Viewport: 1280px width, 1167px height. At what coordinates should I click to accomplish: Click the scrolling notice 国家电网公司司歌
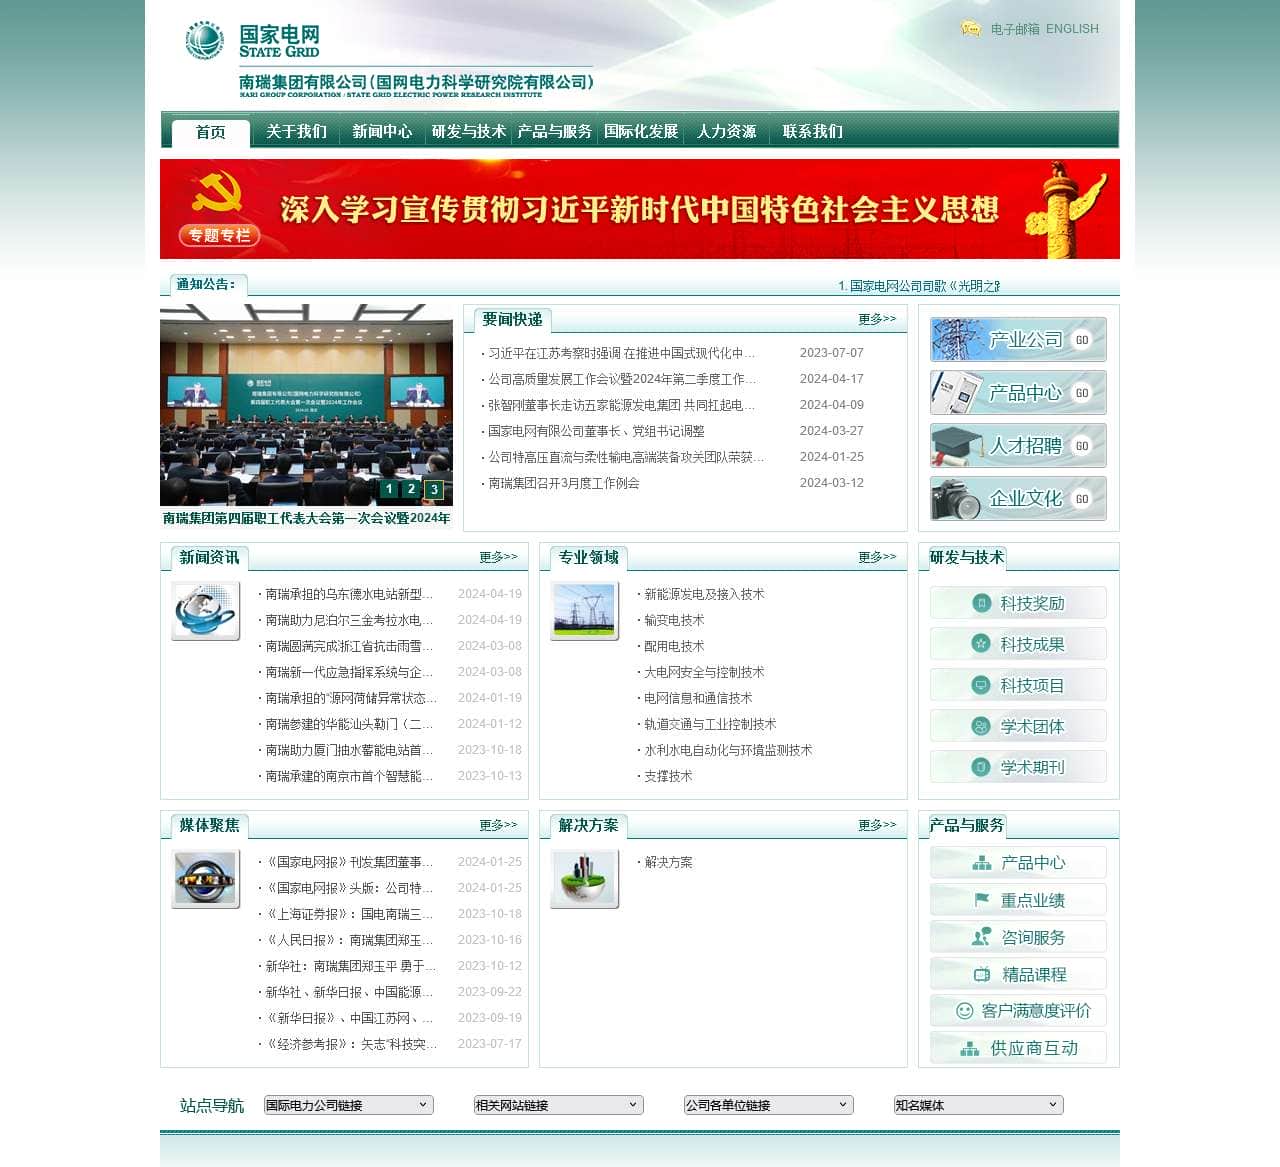click(x=919, y=286)
